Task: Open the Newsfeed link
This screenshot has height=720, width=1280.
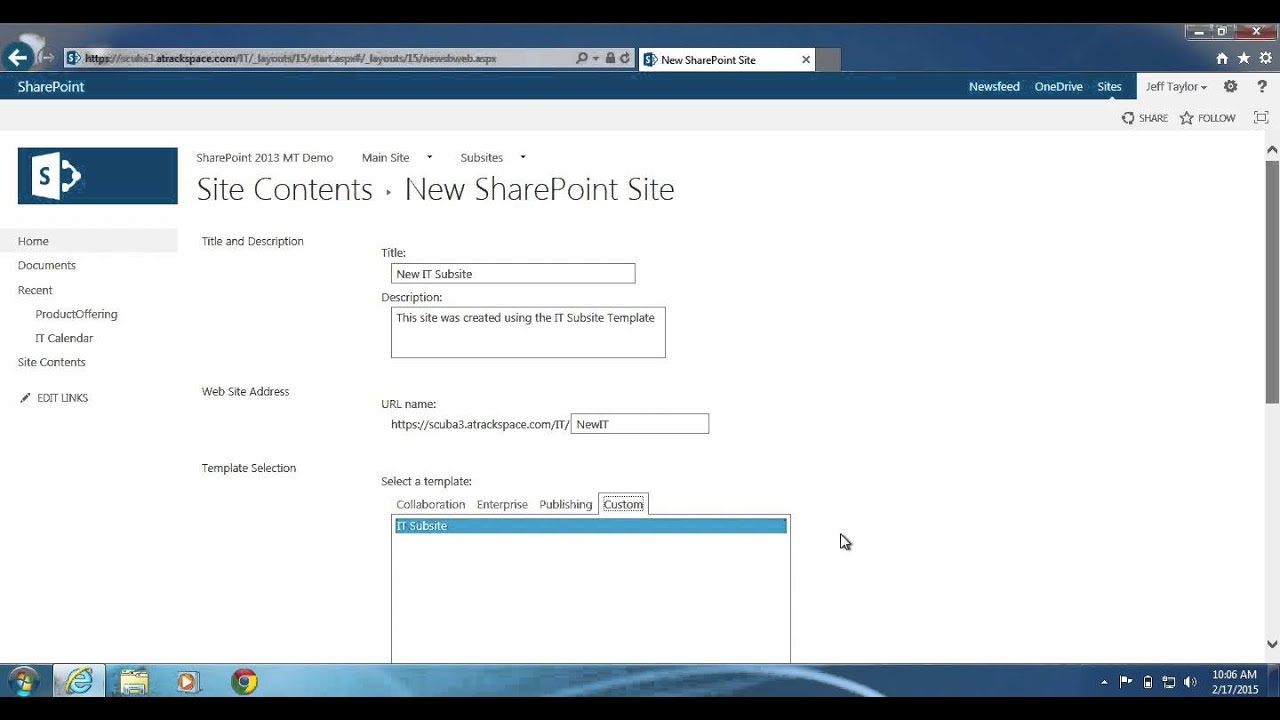Action: tap(994, 87)
